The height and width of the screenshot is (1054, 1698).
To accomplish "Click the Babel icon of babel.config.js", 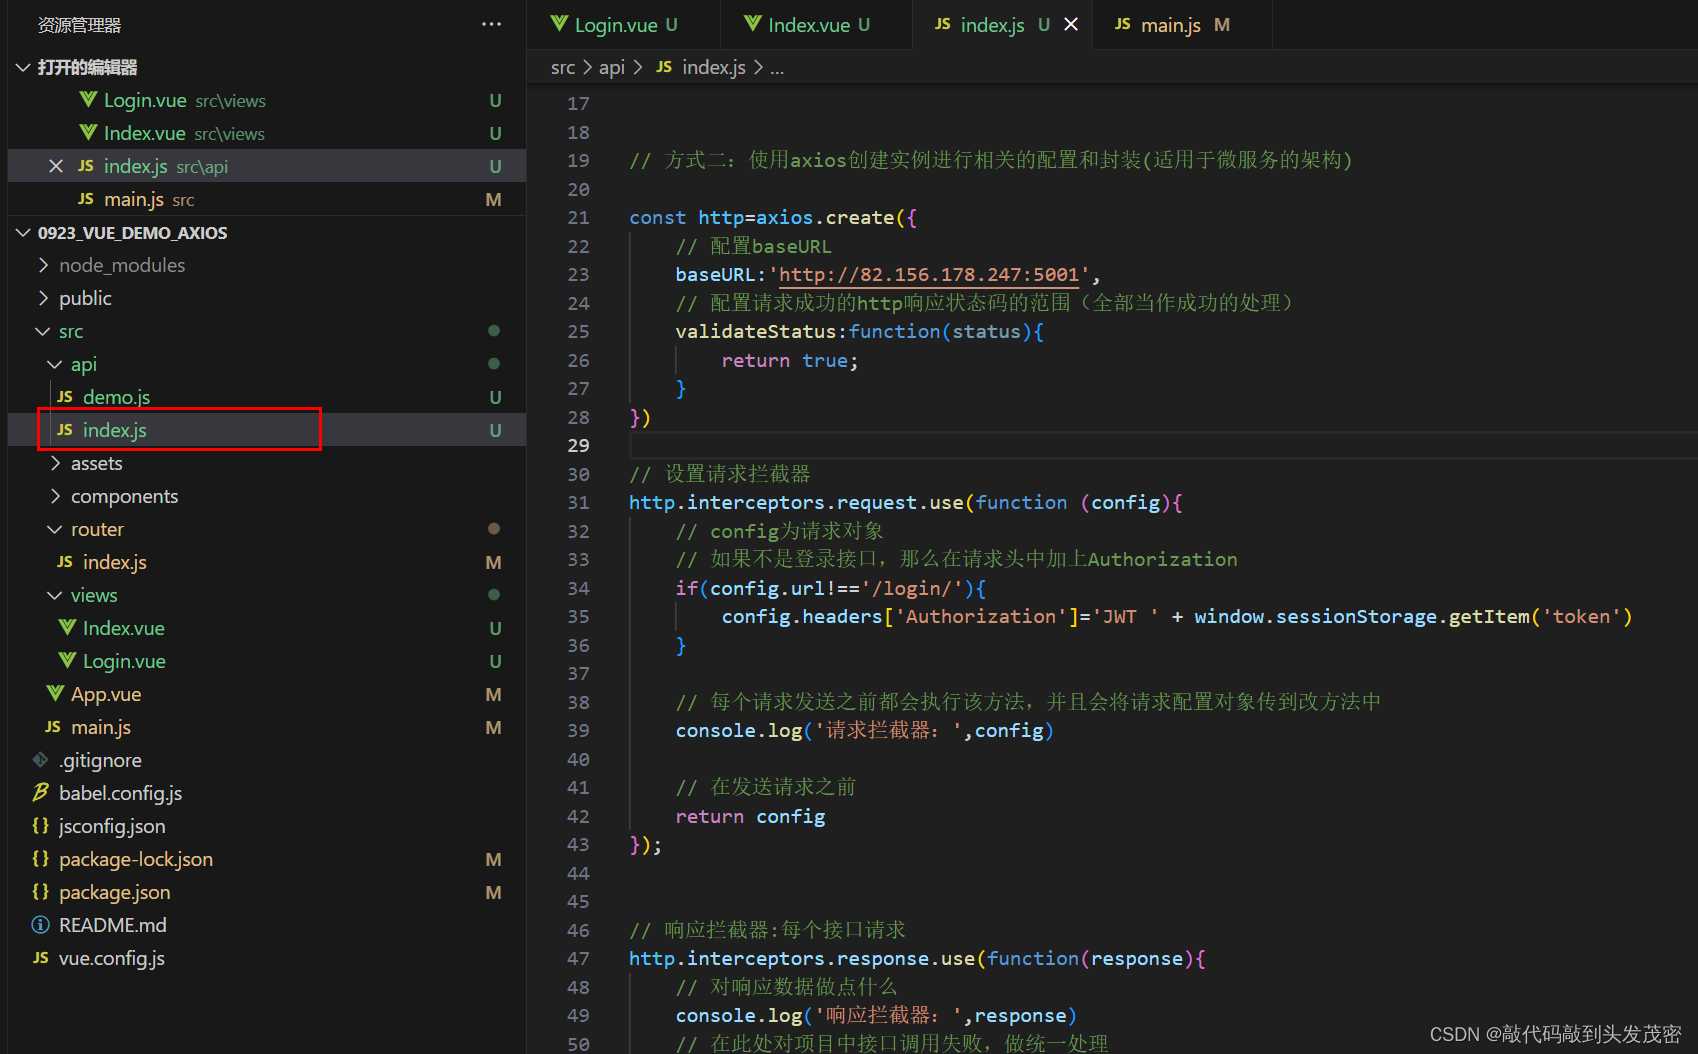I will [40, 793].
